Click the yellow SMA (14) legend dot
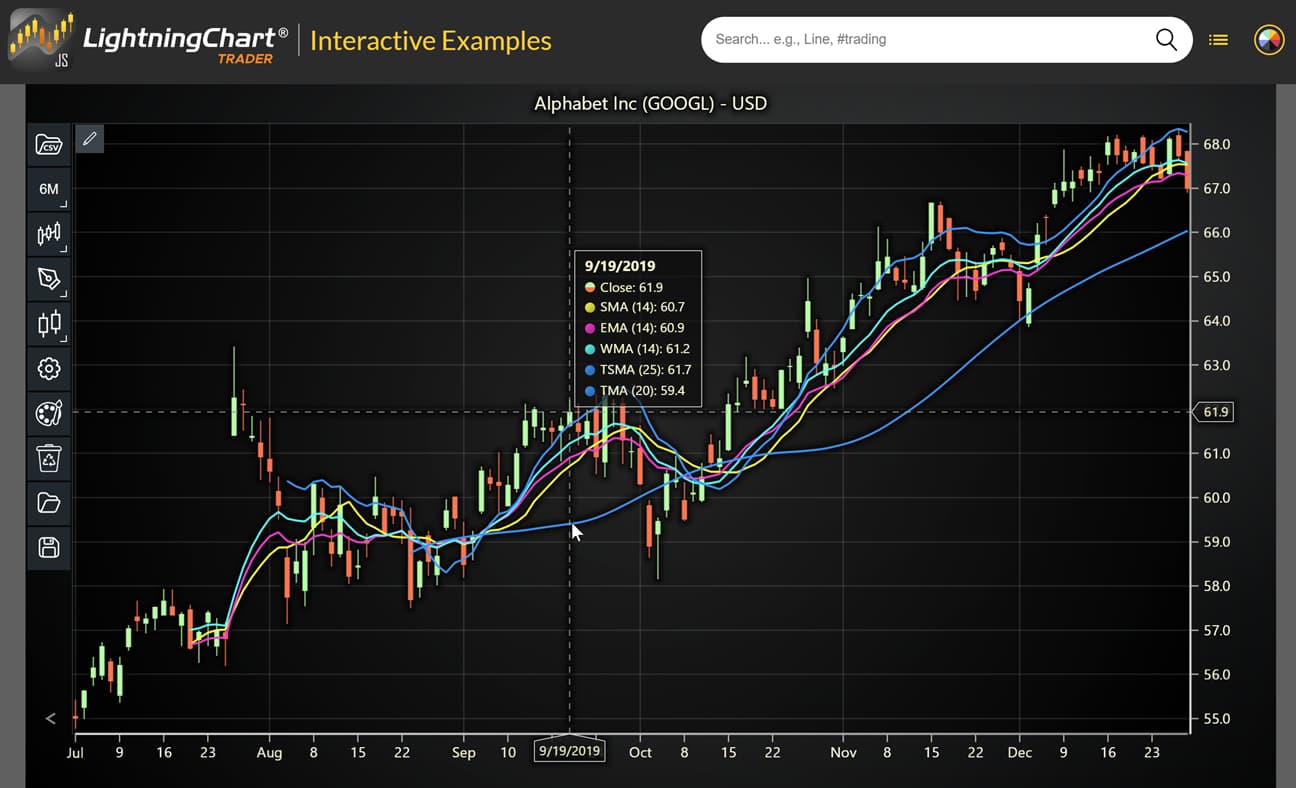The width and height of the screenshot is (1296, 788). [x=590, y=308]
